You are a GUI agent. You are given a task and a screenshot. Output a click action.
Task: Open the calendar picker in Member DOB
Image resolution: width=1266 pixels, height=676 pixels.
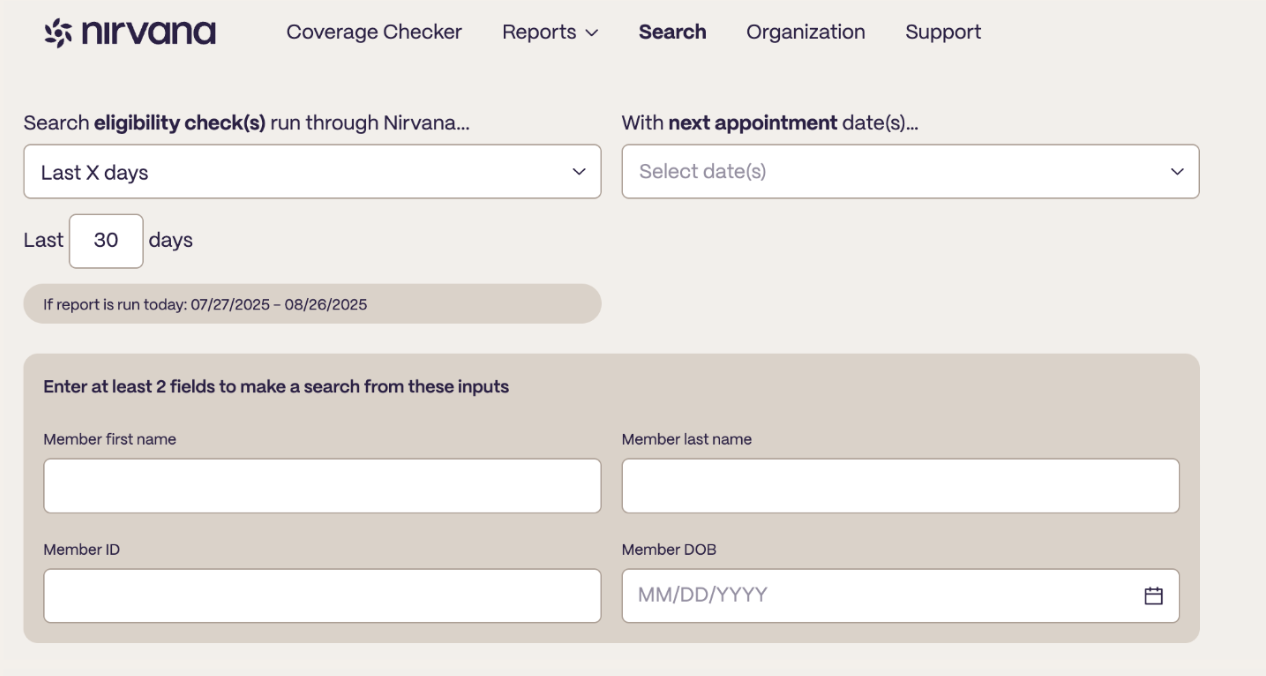click(x=1153, y=595)
